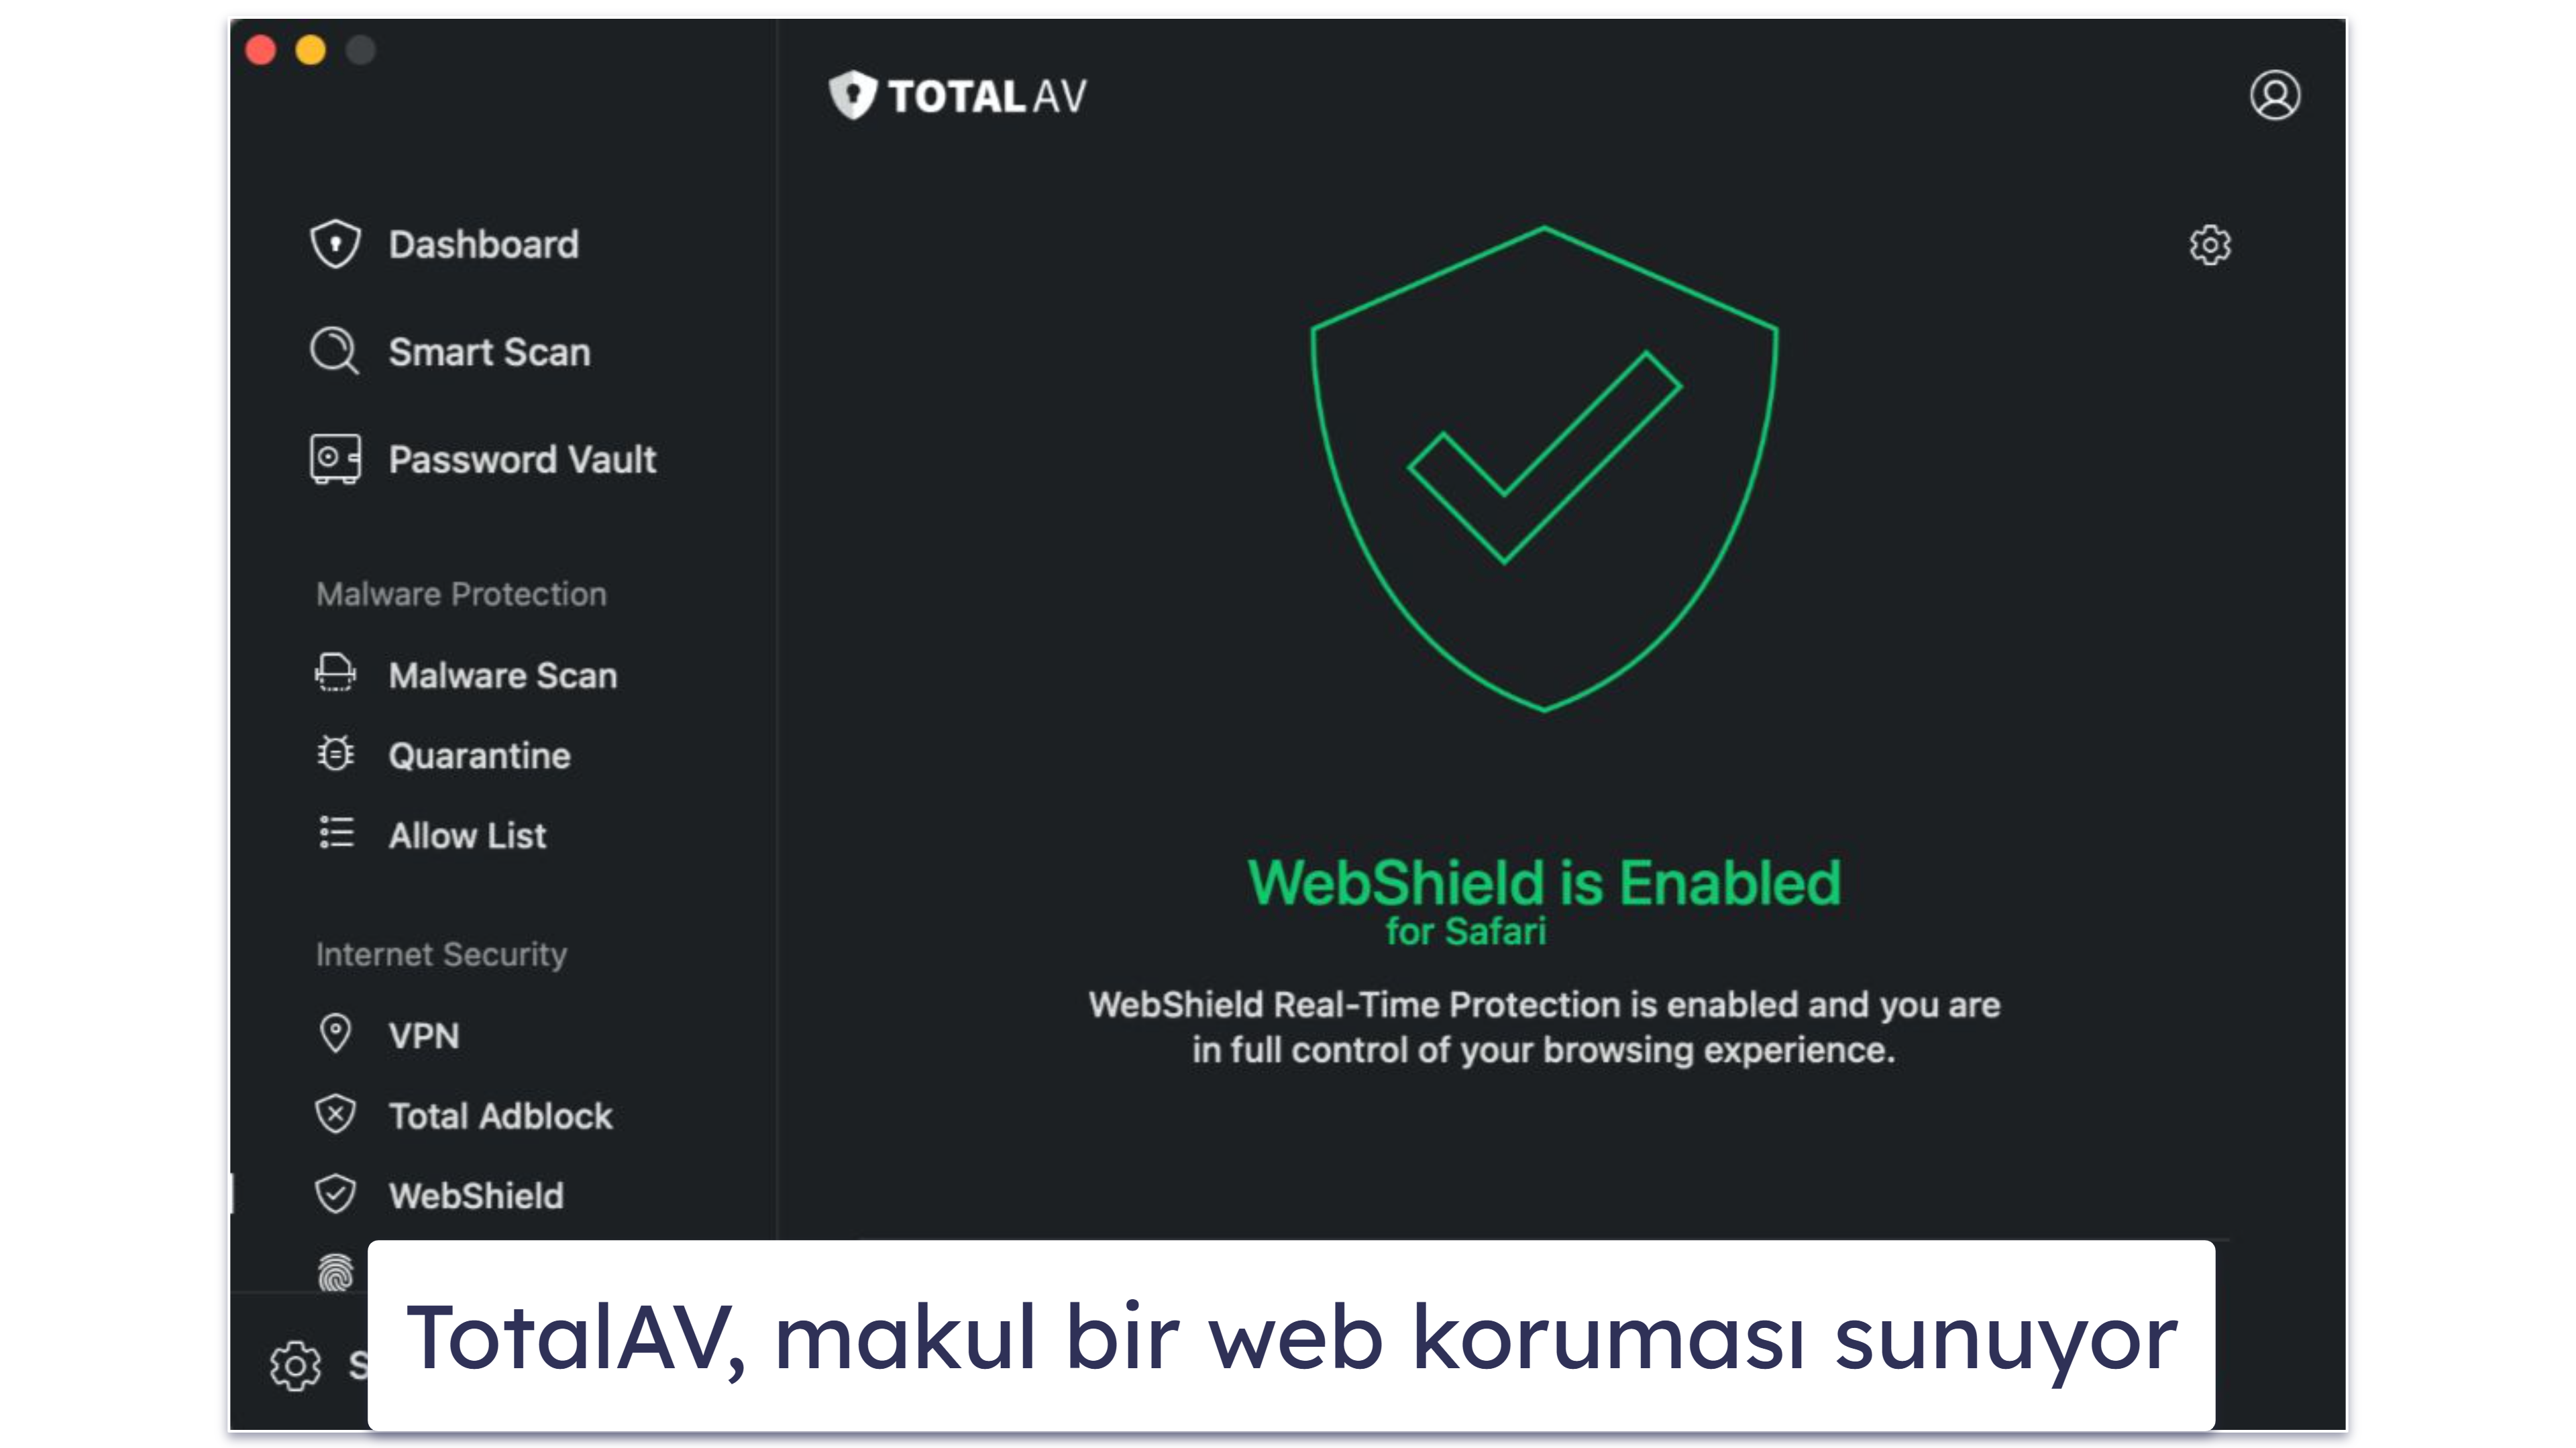Image resolution: width=2576 pixels, height=1448 pixels.
Task: Open Password Vault icon
Action: pos(336,458)
